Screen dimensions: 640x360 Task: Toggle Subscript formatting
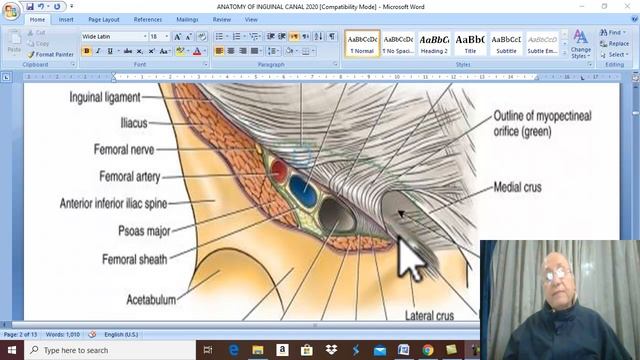point(140,51)
